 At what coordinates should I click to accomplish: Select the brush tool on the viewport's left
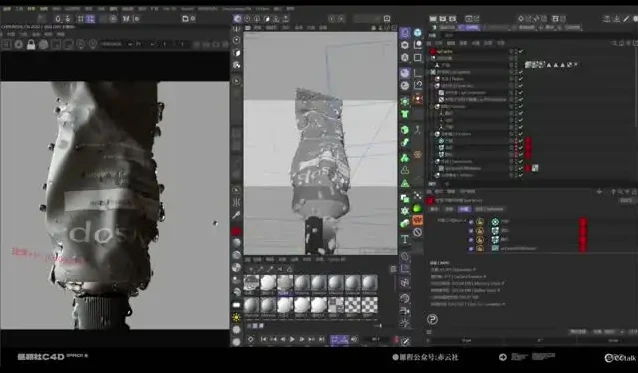click(x=236, y=215)
